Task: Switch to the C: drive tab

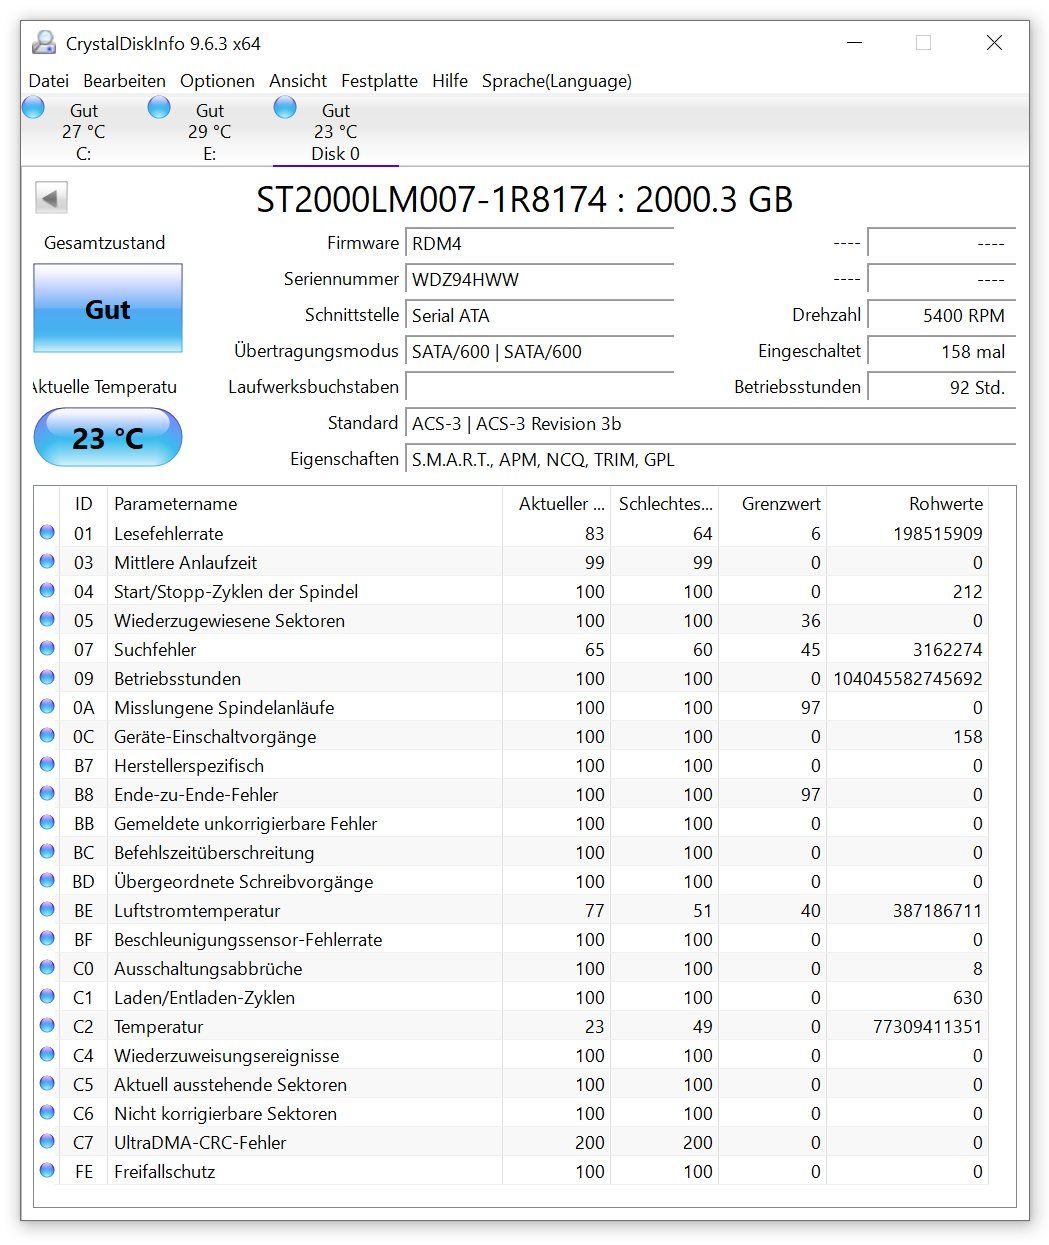Action: pyautogui.click(x=83, y=131)
